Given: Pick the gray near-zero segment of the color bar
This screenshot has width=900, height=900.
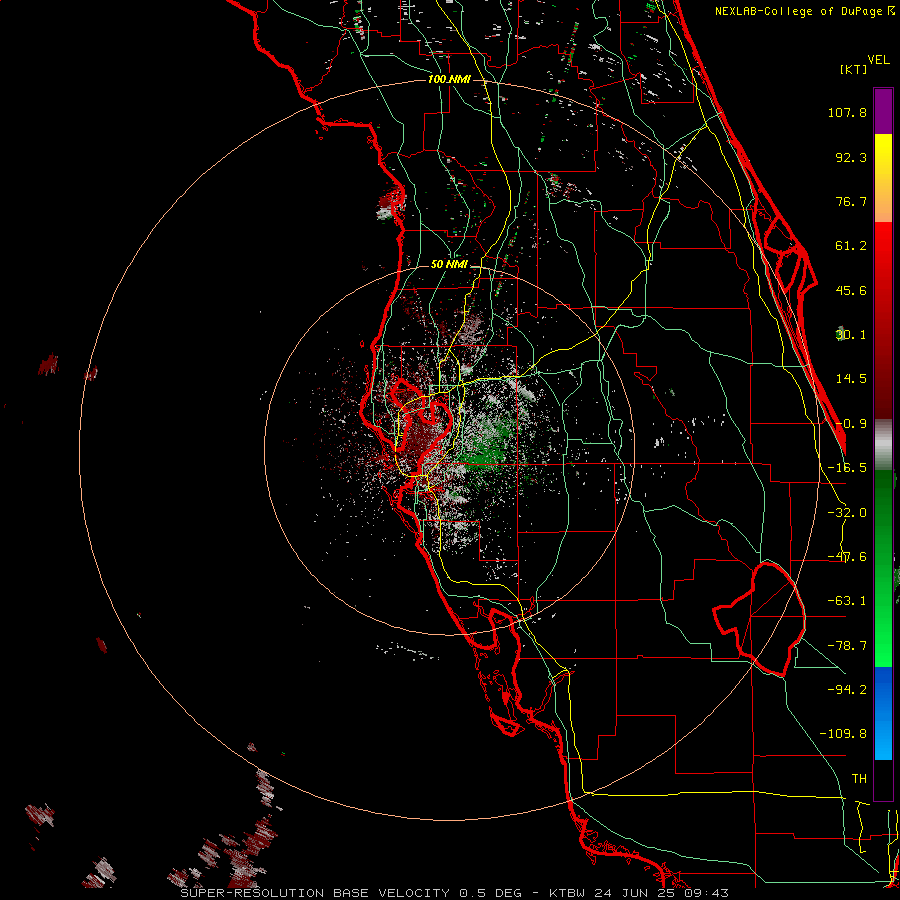Looking at the screenshot, I should 883,445.
